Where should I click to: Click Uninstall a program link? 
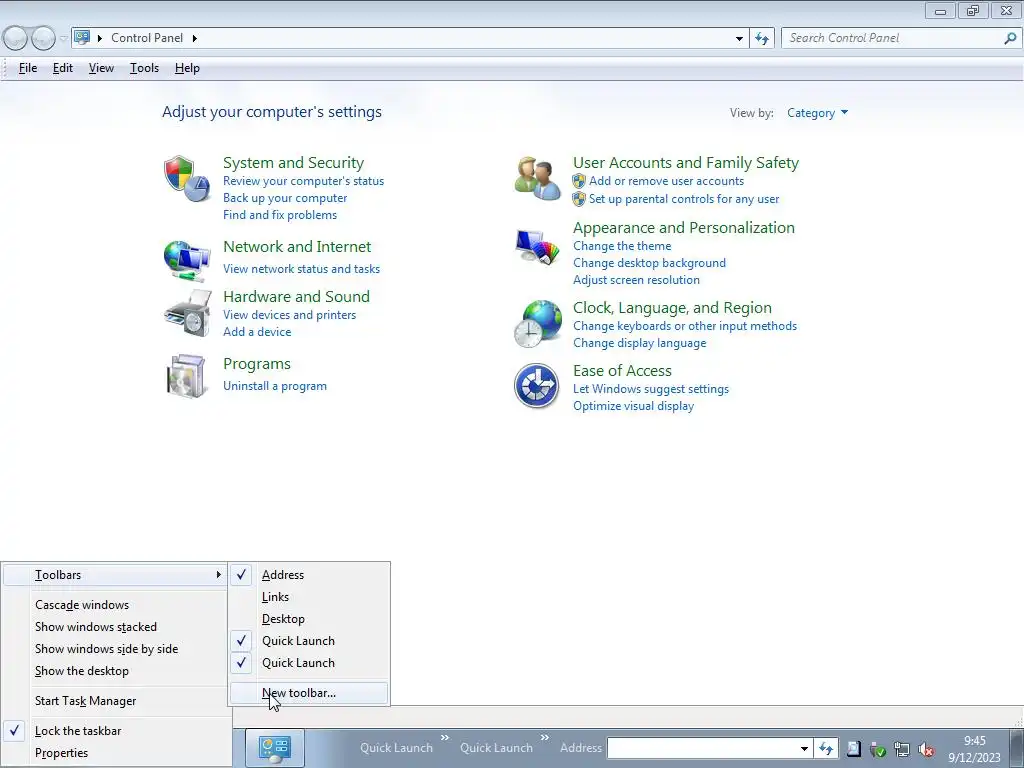tap(274, 386)
